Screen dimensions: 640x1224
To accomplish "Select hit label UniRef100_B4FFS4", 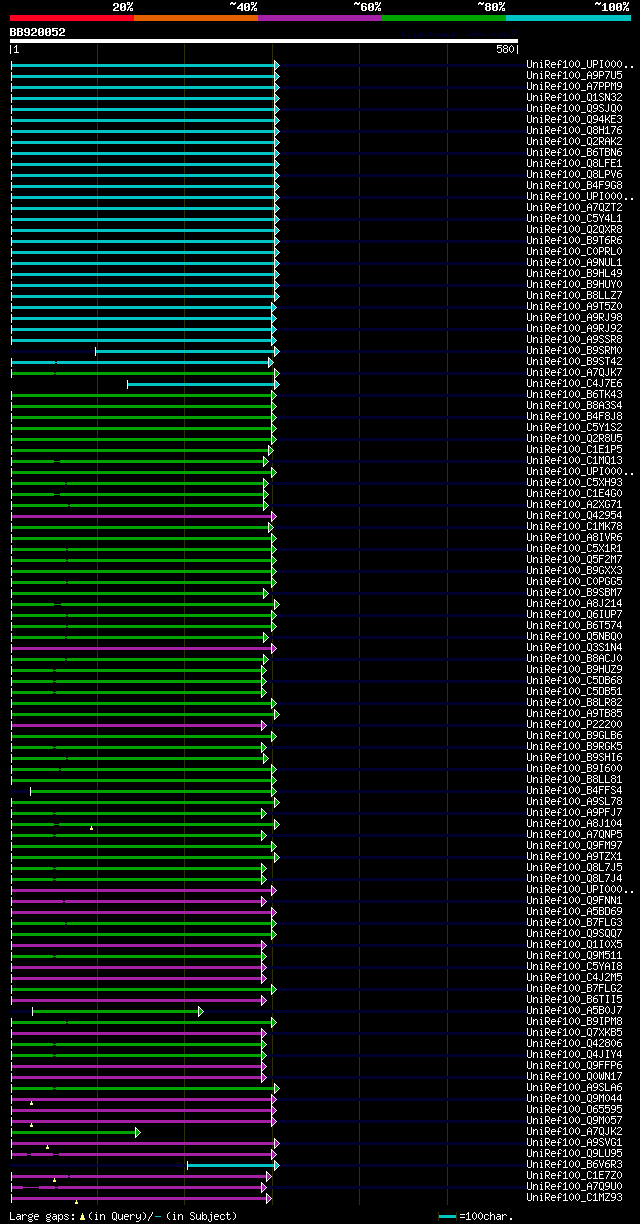I will (x=574, y=790).
